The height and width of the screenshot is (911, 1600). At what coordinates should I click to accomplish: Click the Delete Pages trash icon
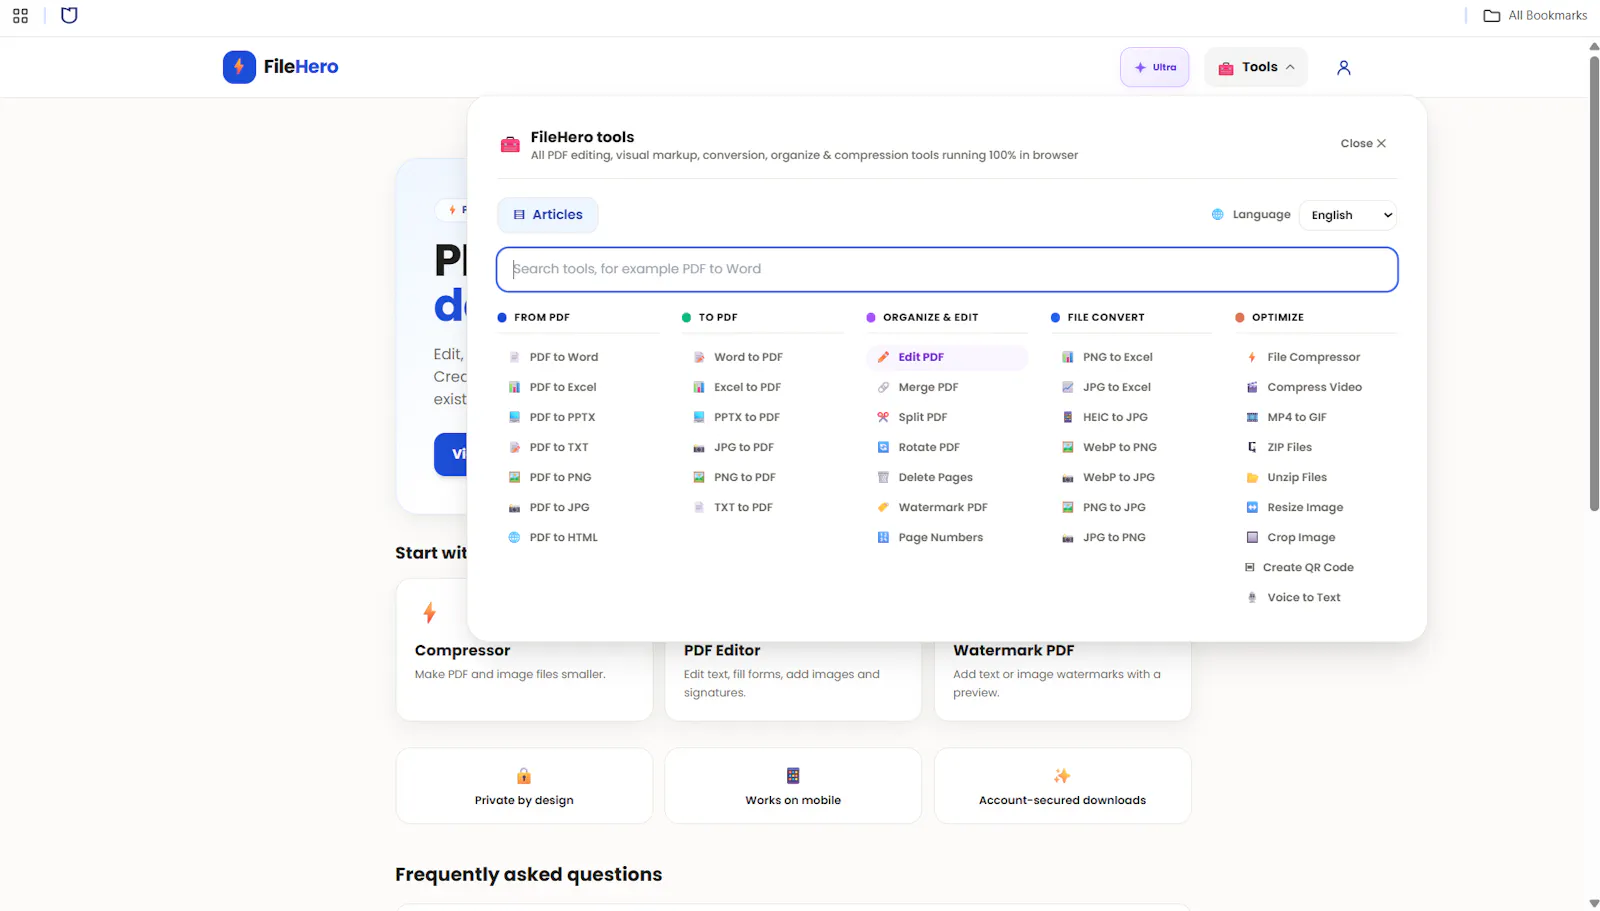(x=883, y=477)
